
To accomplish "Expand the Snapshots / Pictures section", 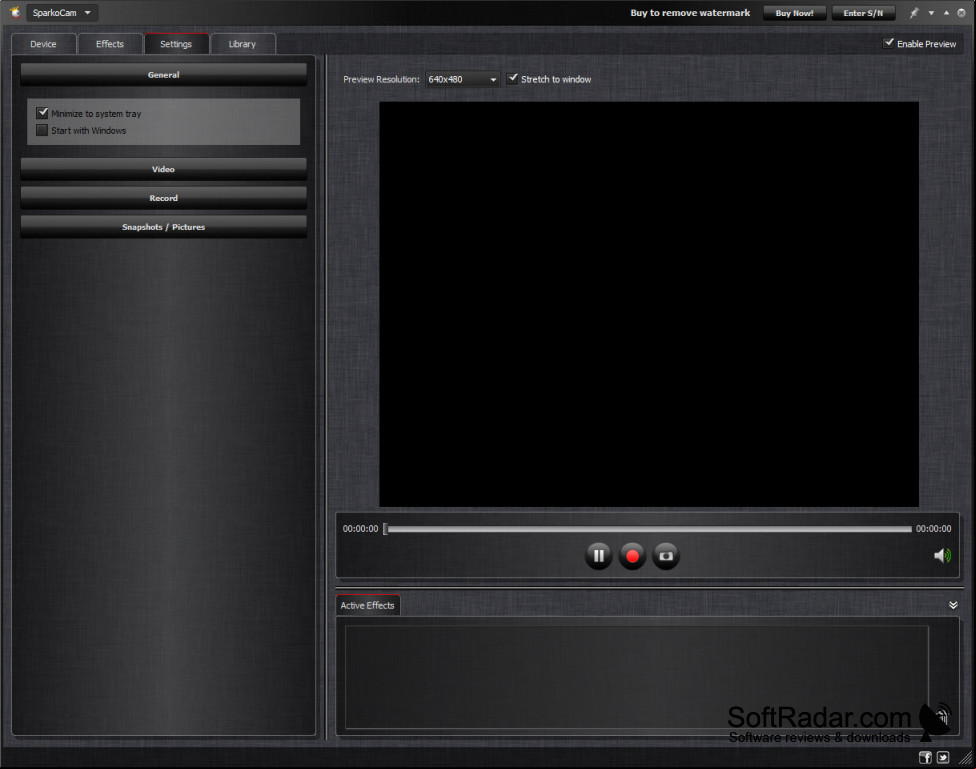I will click(x=164, y=227).
